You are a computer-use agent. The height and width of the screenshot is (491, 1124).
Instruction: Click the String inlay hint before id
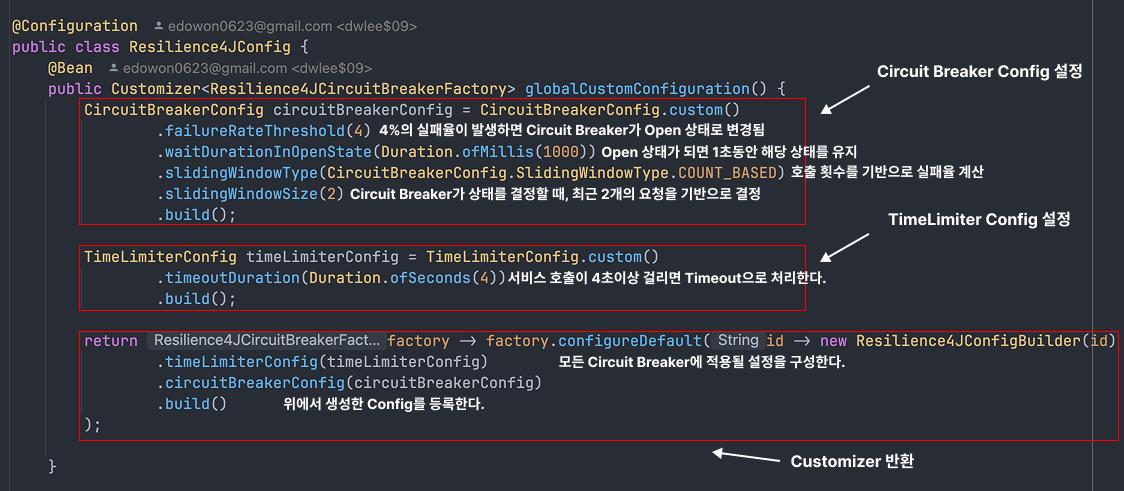(738, 340)
